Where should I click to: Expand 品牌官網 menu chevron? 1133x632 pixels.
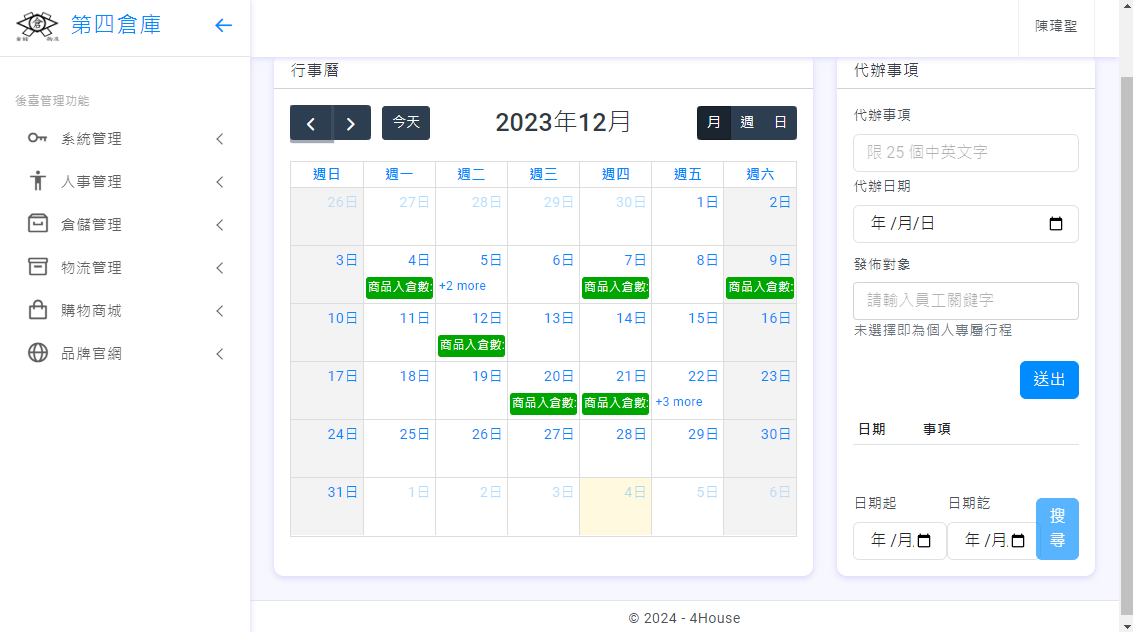coord(220,353)
